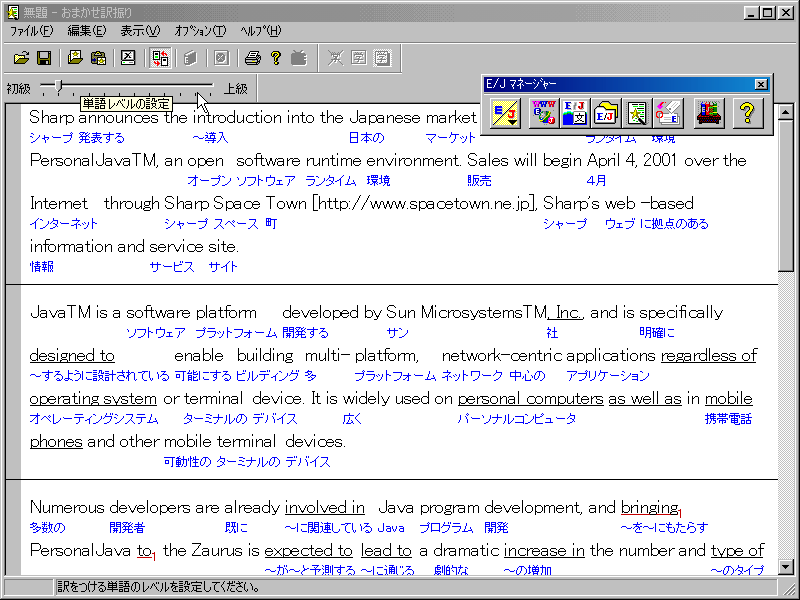Click the grayed-out circled X stop icon

(x=221, y=58)
